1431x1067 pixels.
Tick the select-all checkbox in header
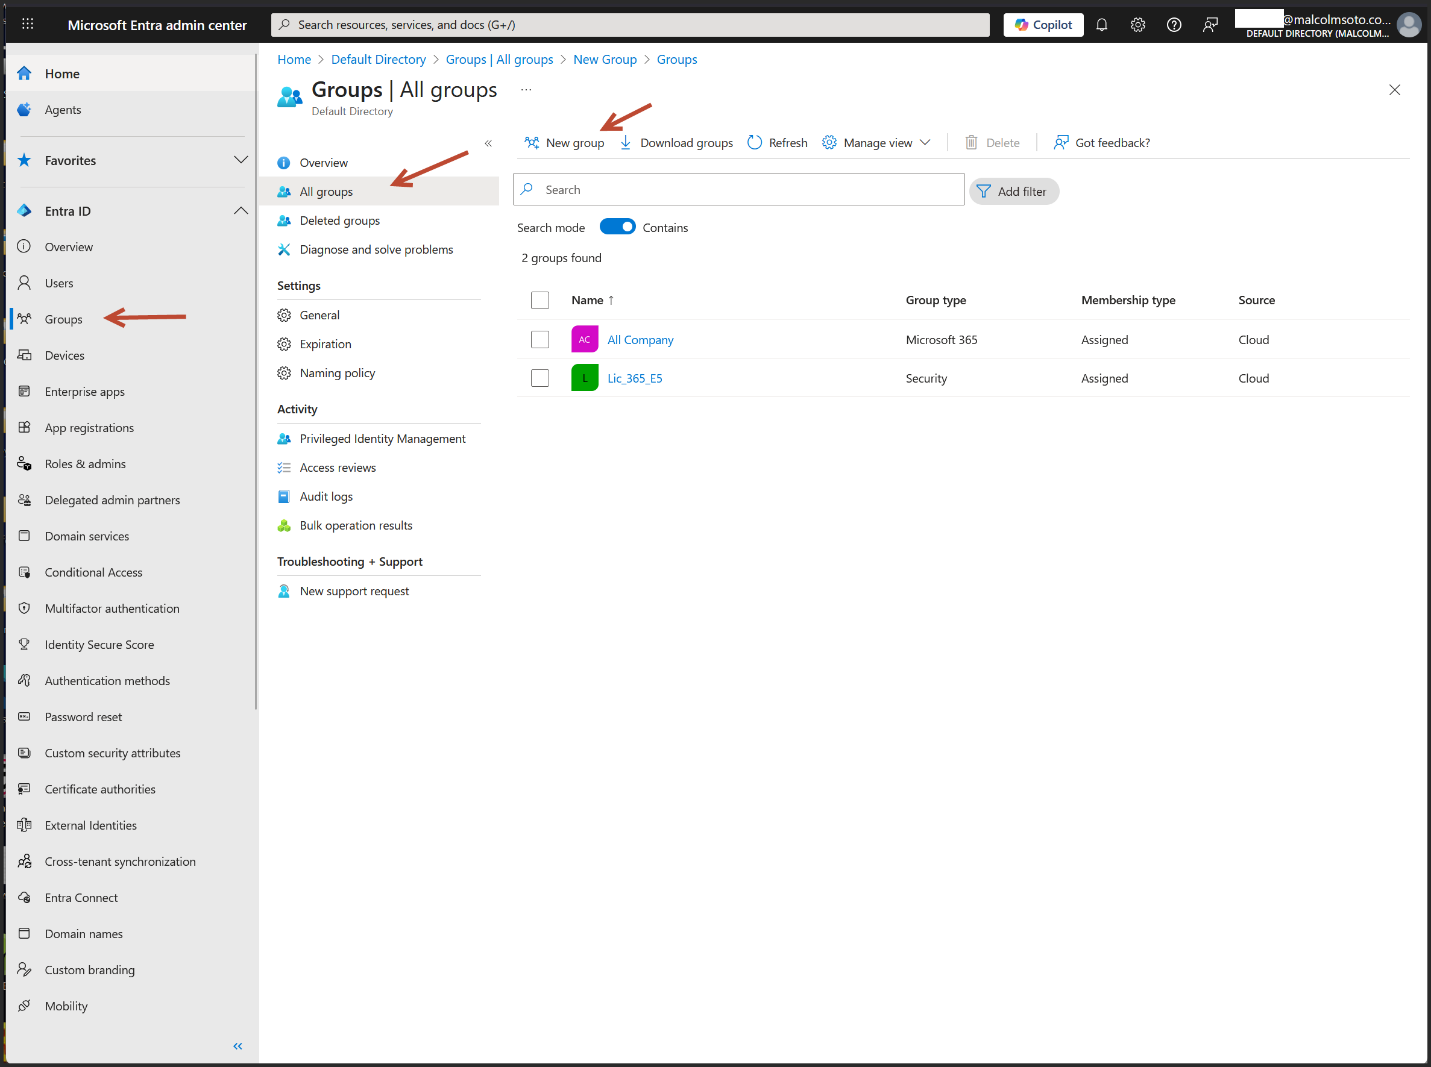540,300
